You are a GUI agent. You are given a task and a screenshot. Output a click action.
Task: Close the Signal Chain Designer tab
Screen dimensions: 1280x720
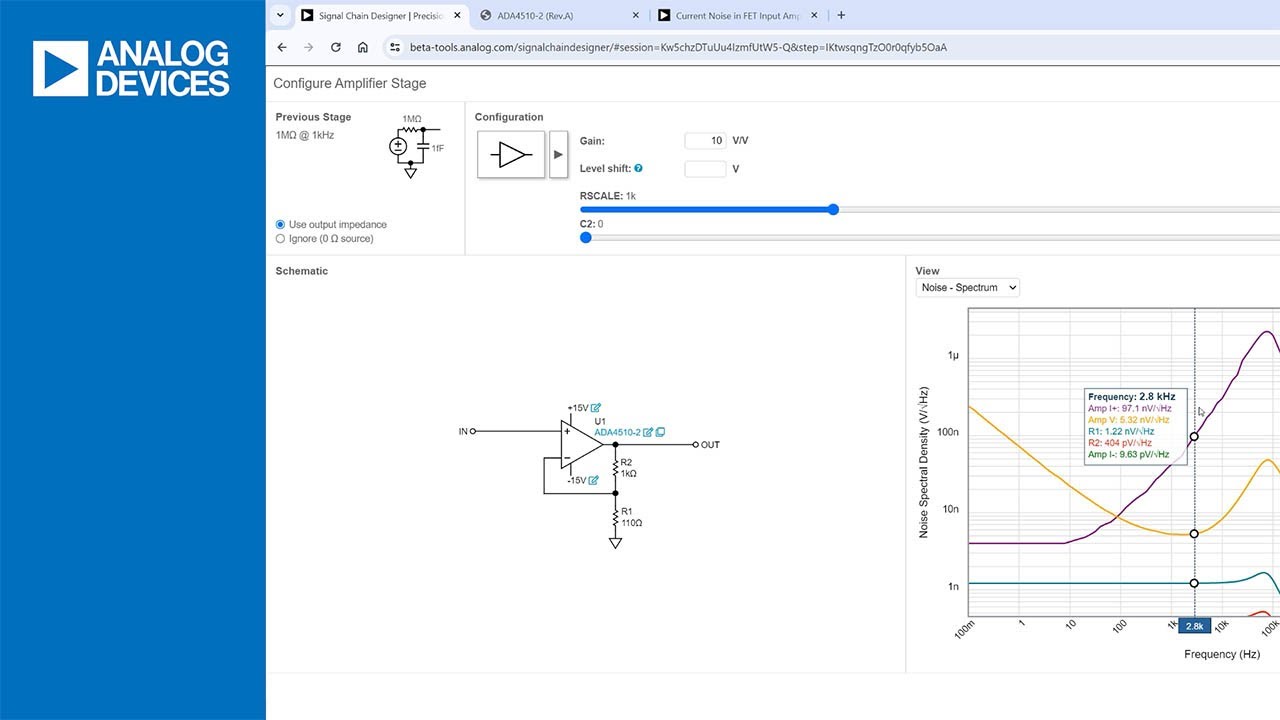(458, 15)
